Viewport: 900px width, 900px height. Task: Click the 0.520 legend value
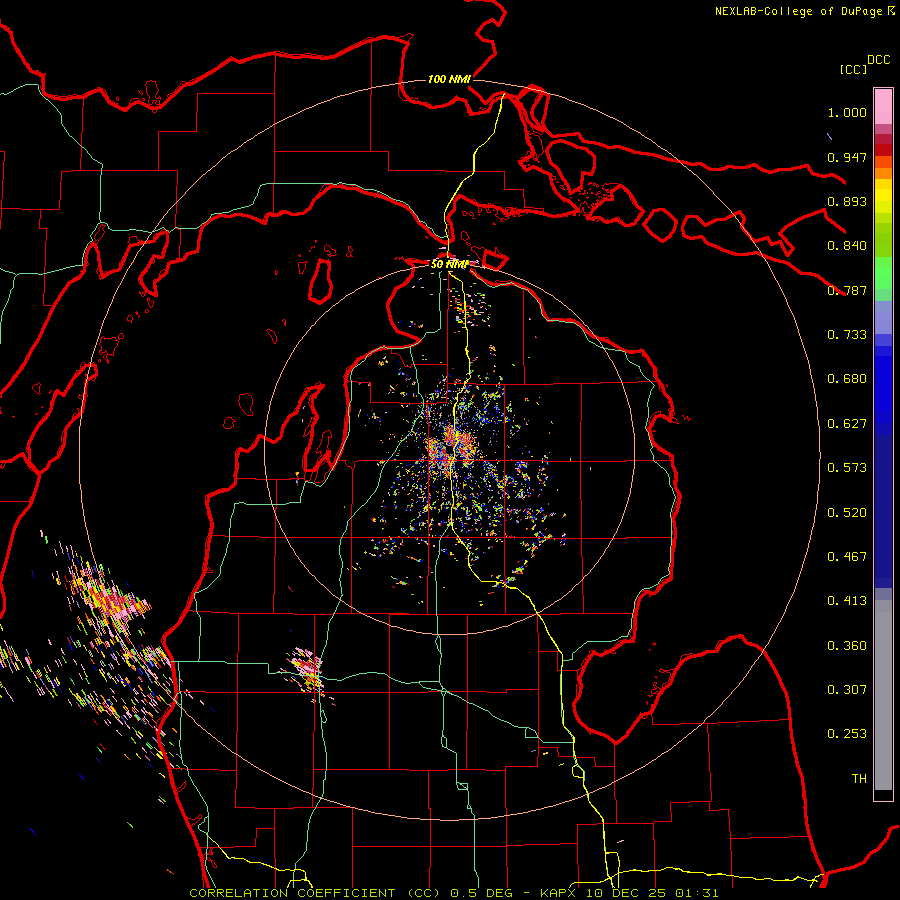pyautogui.click(x=847, y=513)
